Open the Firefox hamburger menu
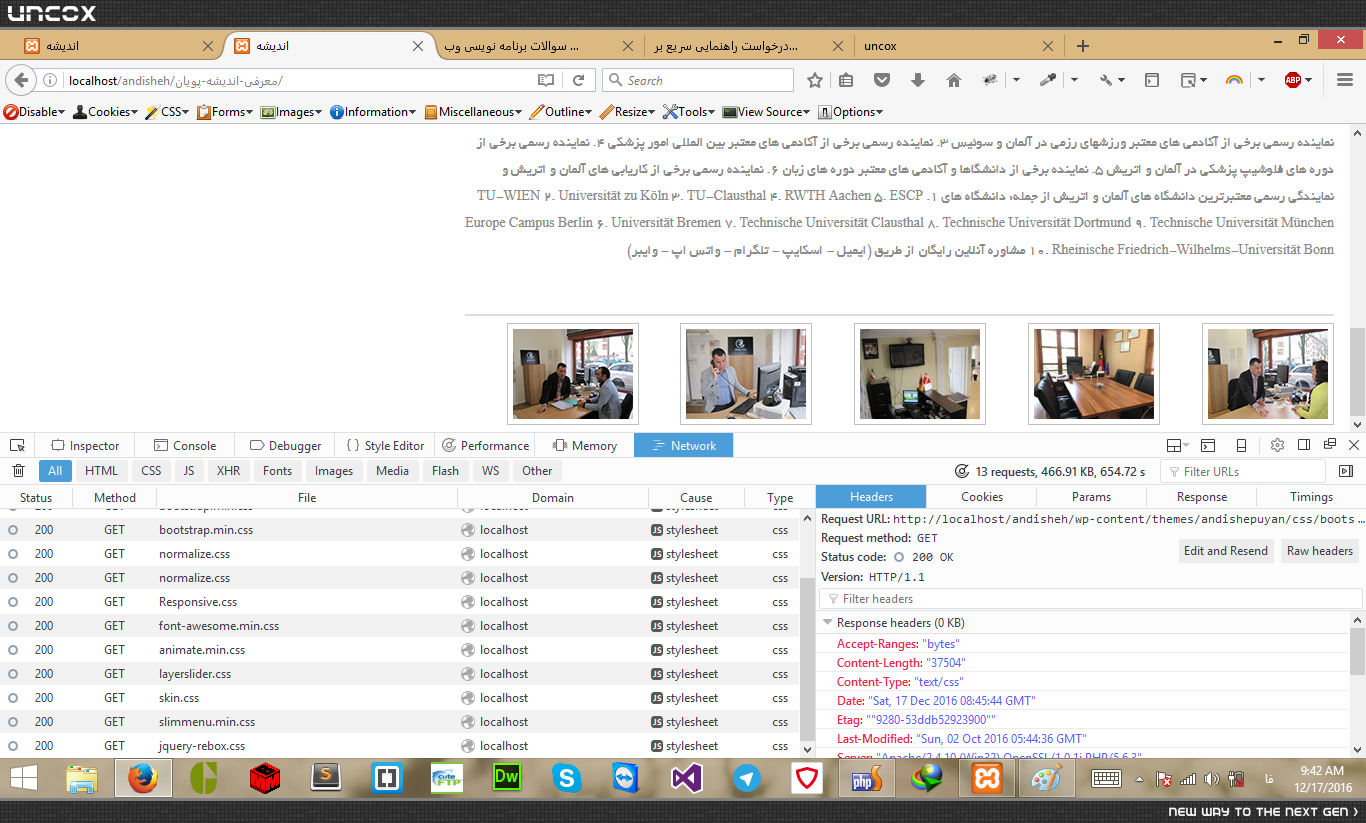This screenshot has height=823, width=1366. click(x=1343, y=80)
